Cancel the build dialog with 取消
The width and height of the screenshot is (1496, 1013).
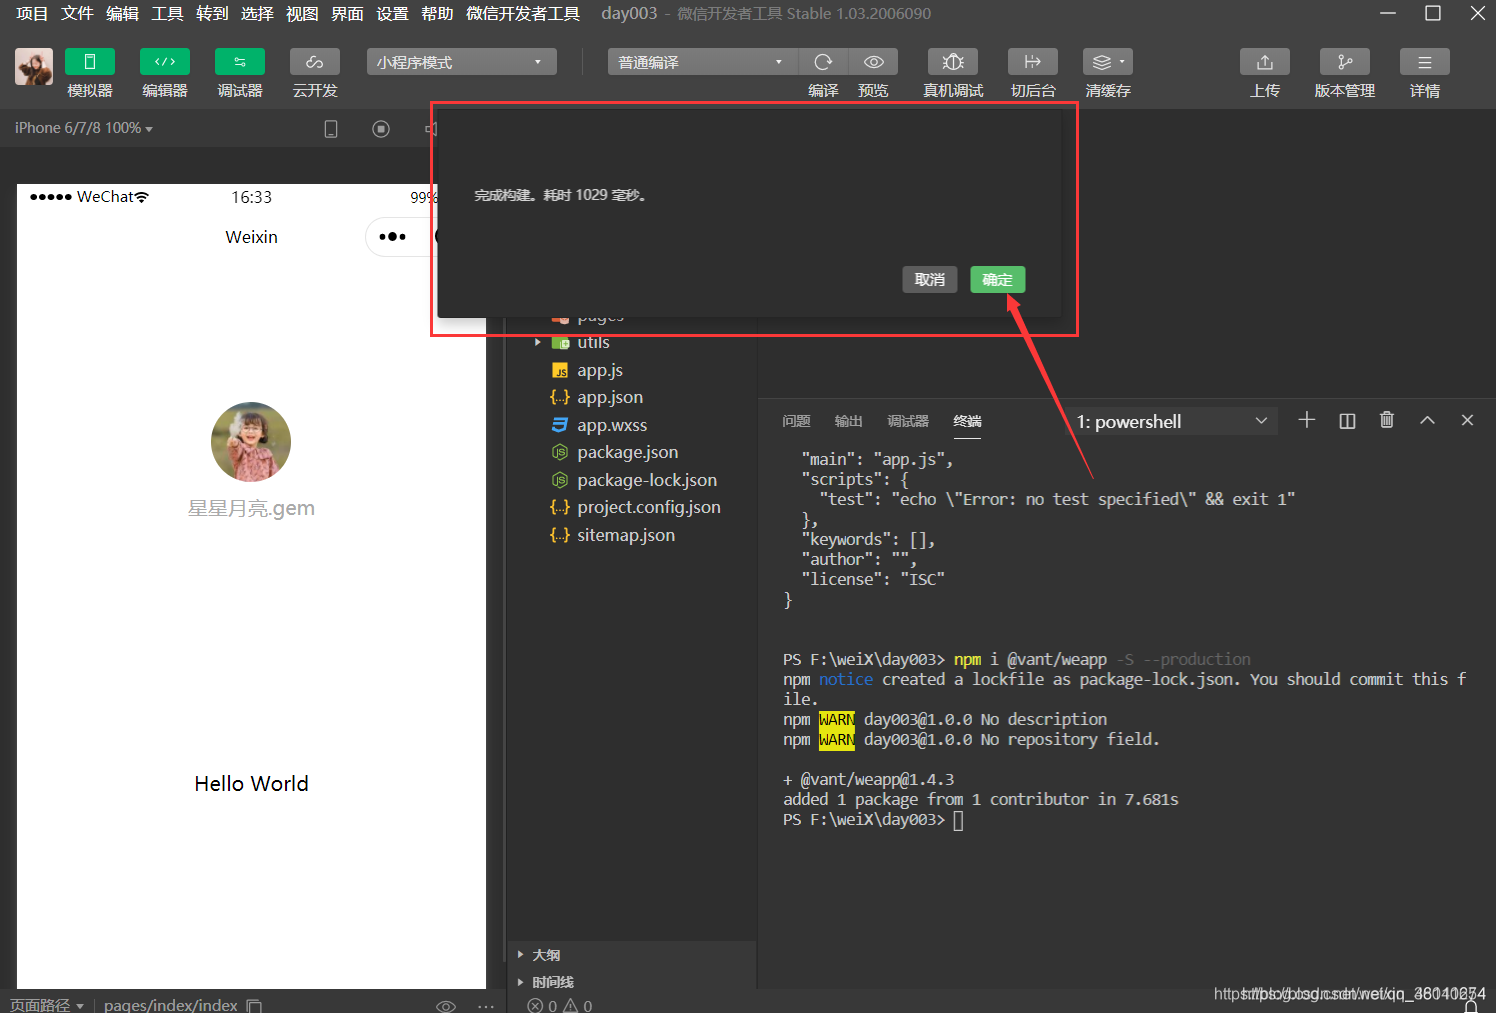pos(929,280)
